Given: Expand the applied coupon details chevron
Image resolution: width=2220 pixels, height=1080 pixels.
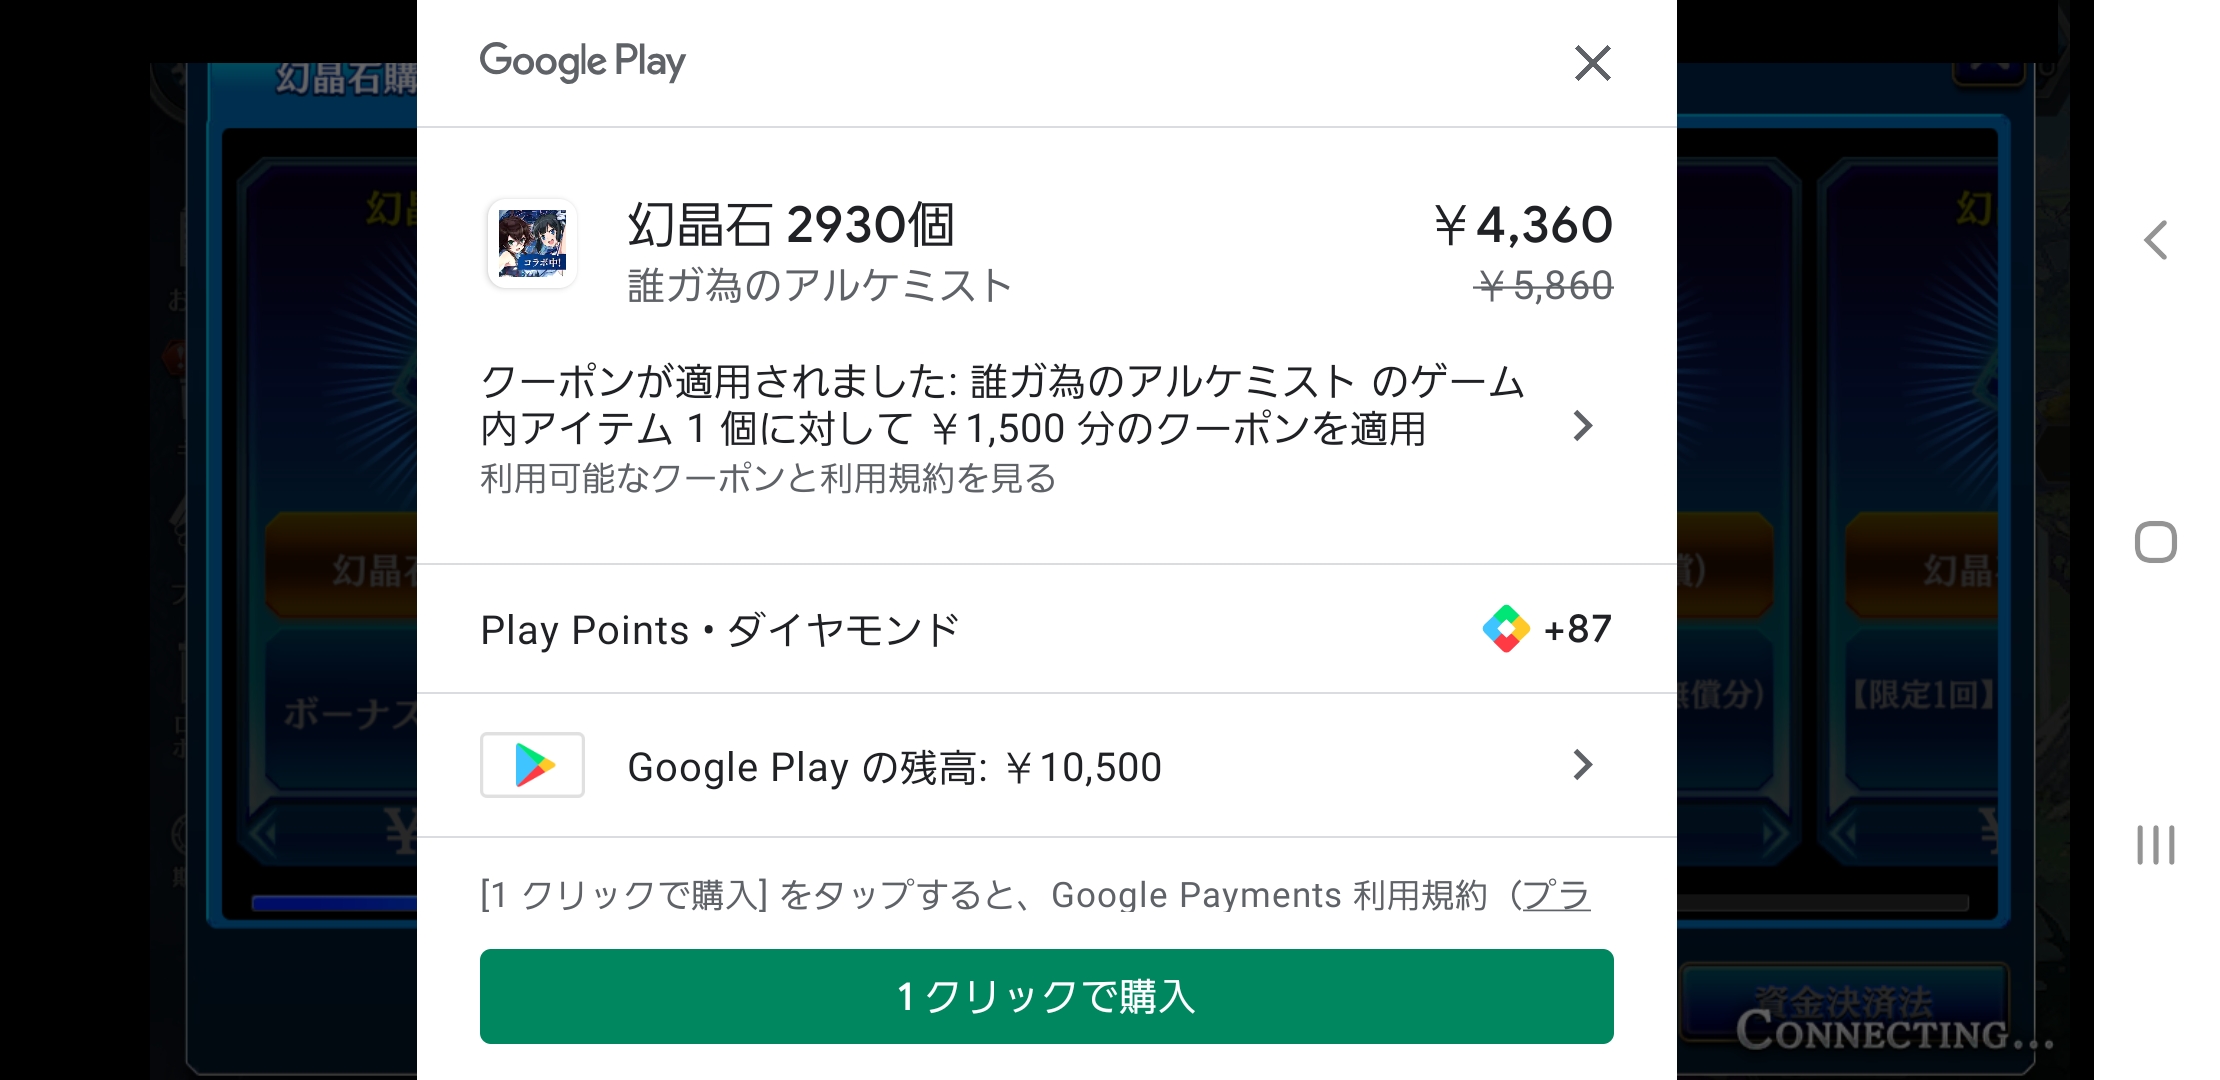Looking at the screenshot, I should tap(1583, 426).
